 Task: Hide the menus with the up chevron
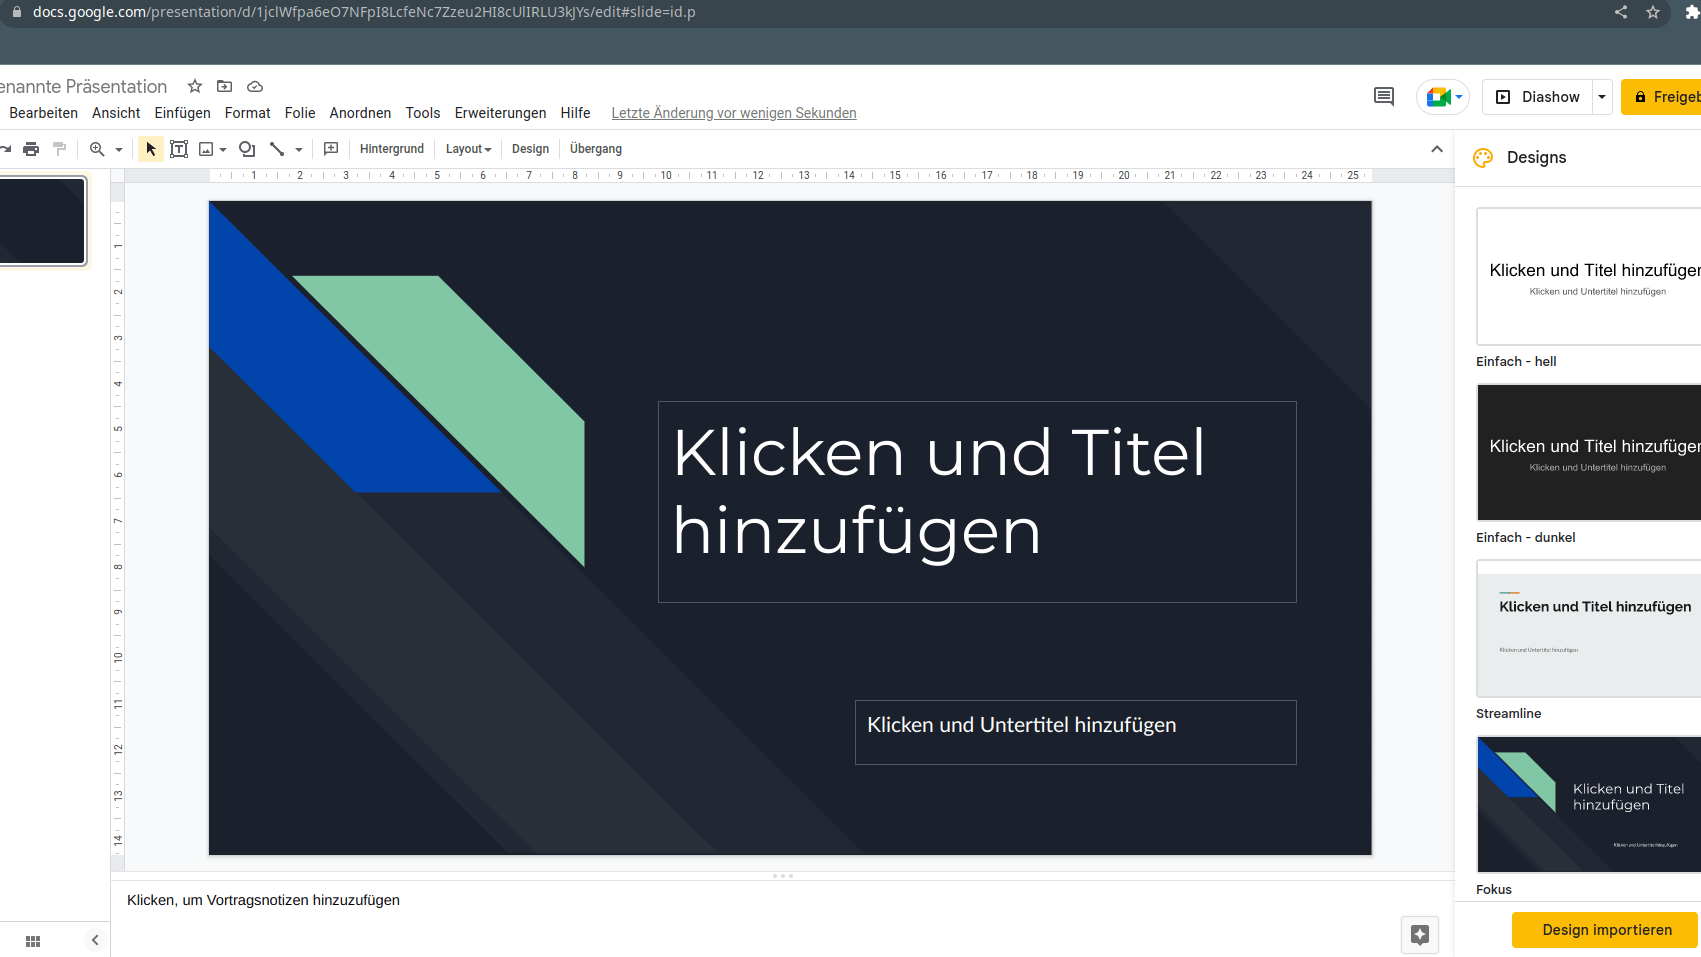pyautogui.click(x=1437, y=149)
